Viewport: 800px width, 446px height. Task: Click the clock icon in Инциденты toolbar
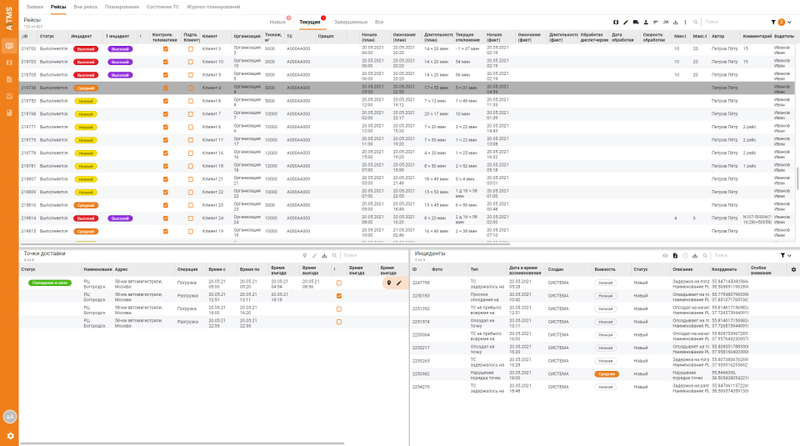click(685, 256)
